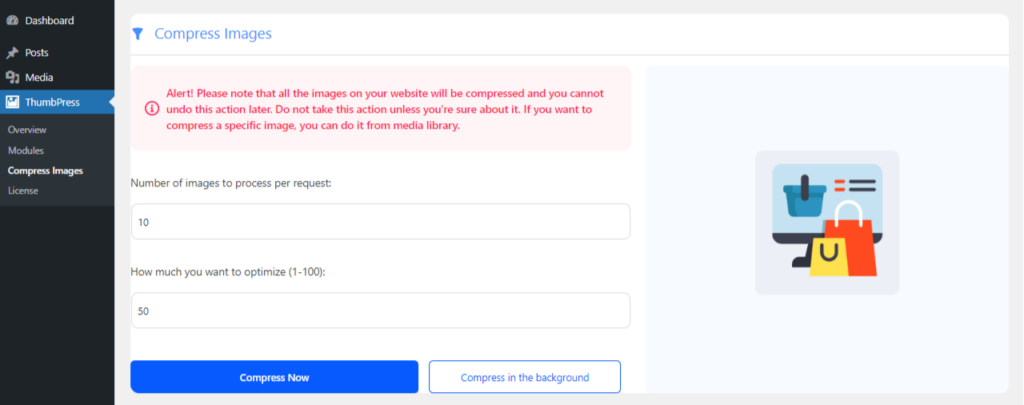Focus the optimize amount field showing 50

380,310
